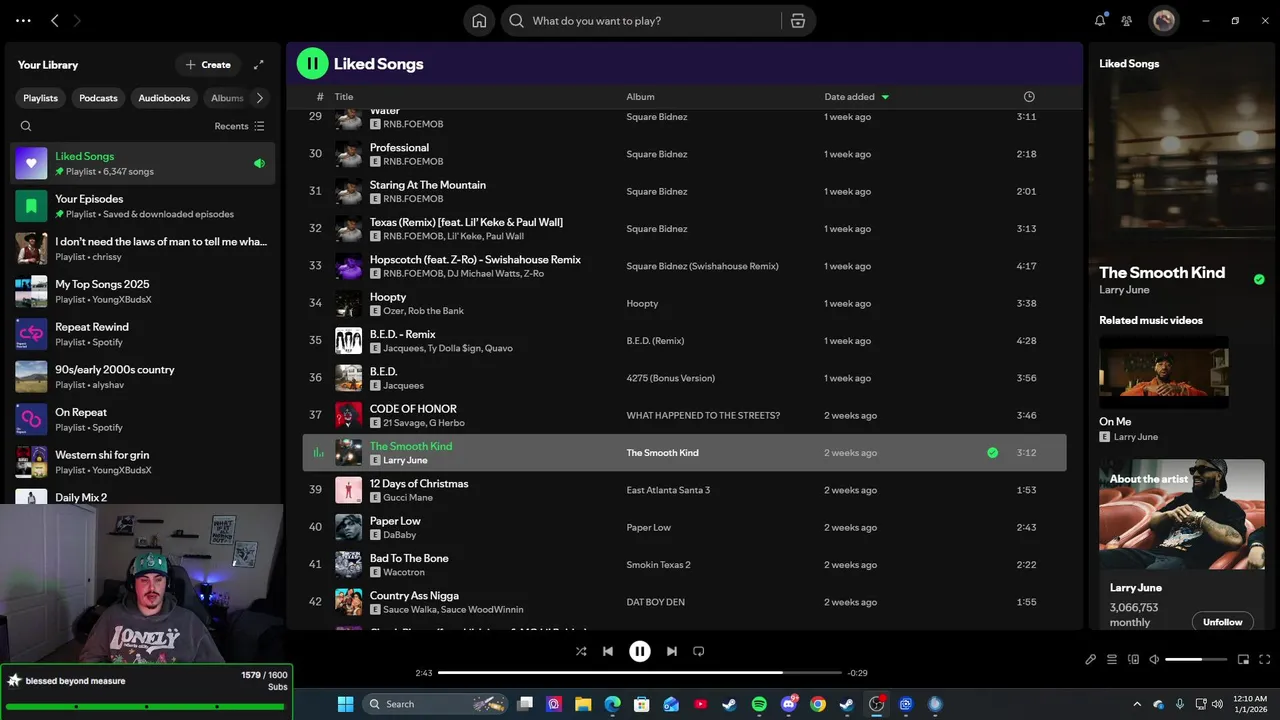Screen dimensions: 1280x720
Task: Open Google Chrome in the taskbar
Action: tap(818, 704)
